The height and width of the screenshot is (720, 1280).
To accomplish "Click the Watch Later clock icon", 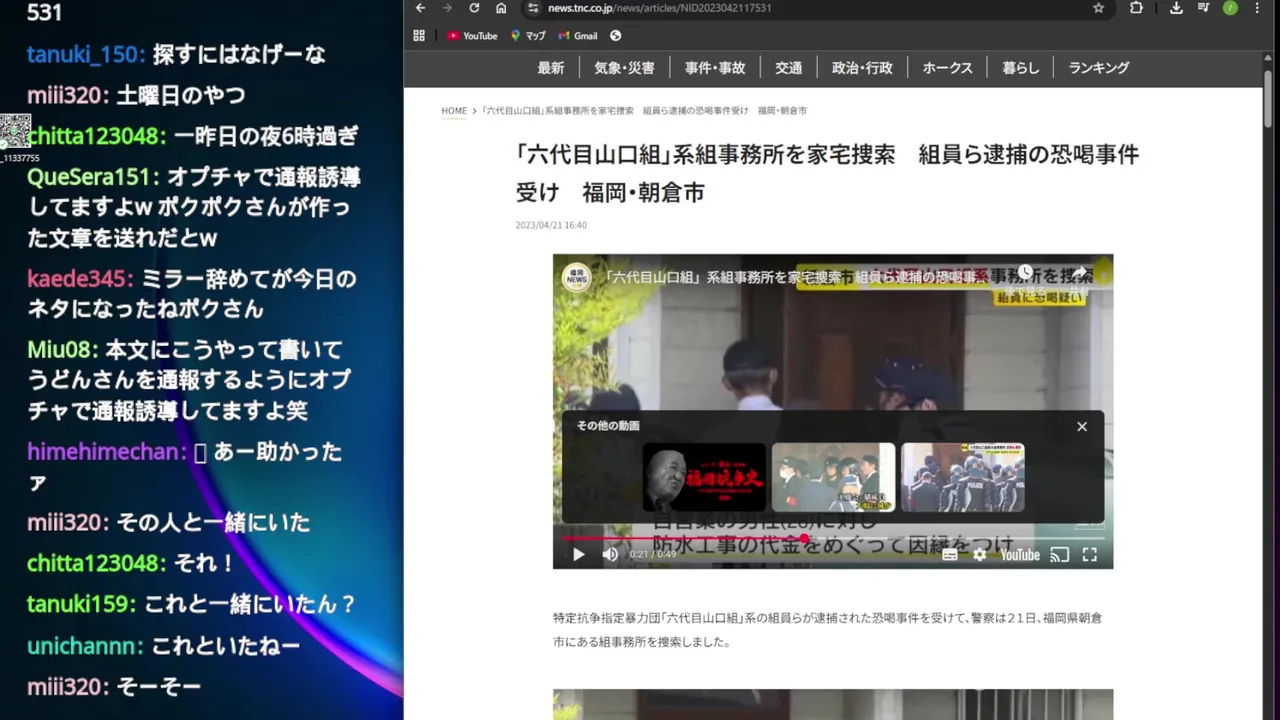I will pos(1025,272).
